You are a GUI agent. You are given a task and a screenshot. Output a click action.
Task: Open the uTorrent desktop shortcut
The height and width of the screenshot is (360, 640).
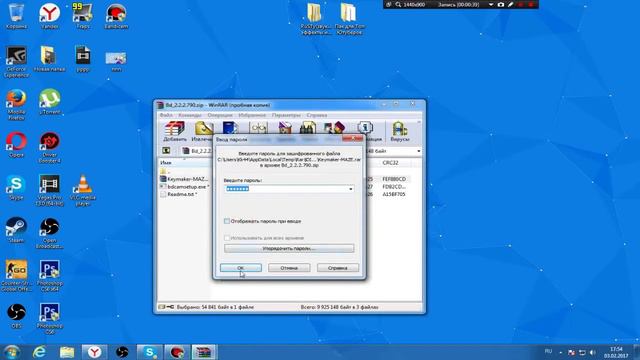(50, 102)
